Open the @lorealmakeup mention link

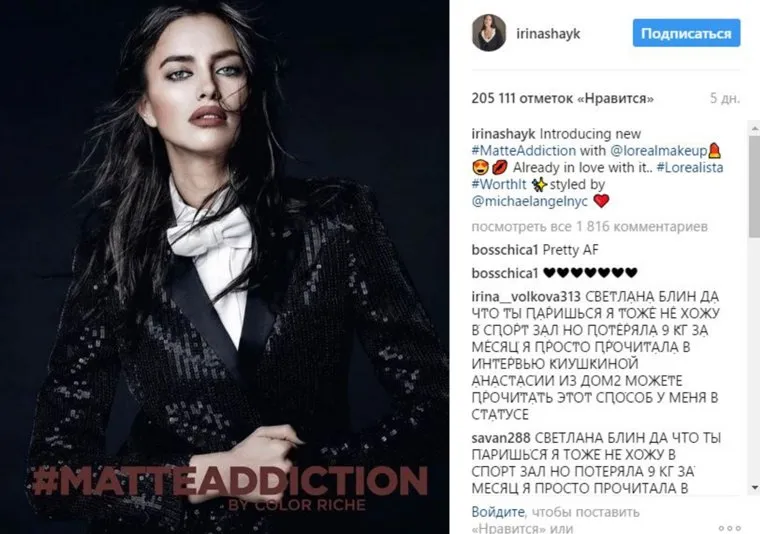658,151
